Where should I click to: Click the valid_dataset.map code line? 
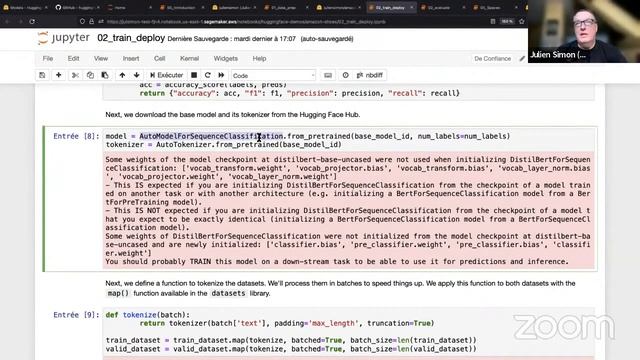click(x=291, y=349)
